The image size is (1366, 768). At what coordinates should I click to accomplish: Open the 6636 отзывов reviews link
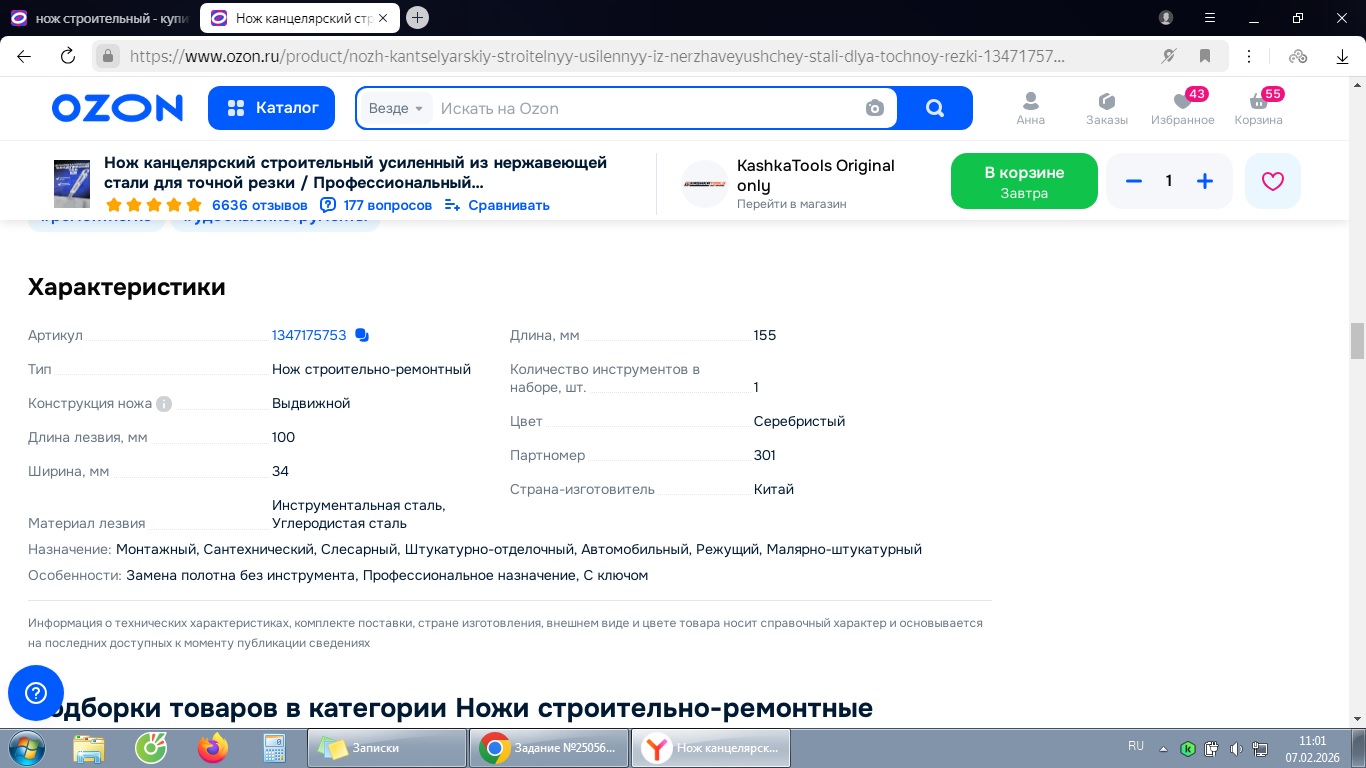(260, 205)
